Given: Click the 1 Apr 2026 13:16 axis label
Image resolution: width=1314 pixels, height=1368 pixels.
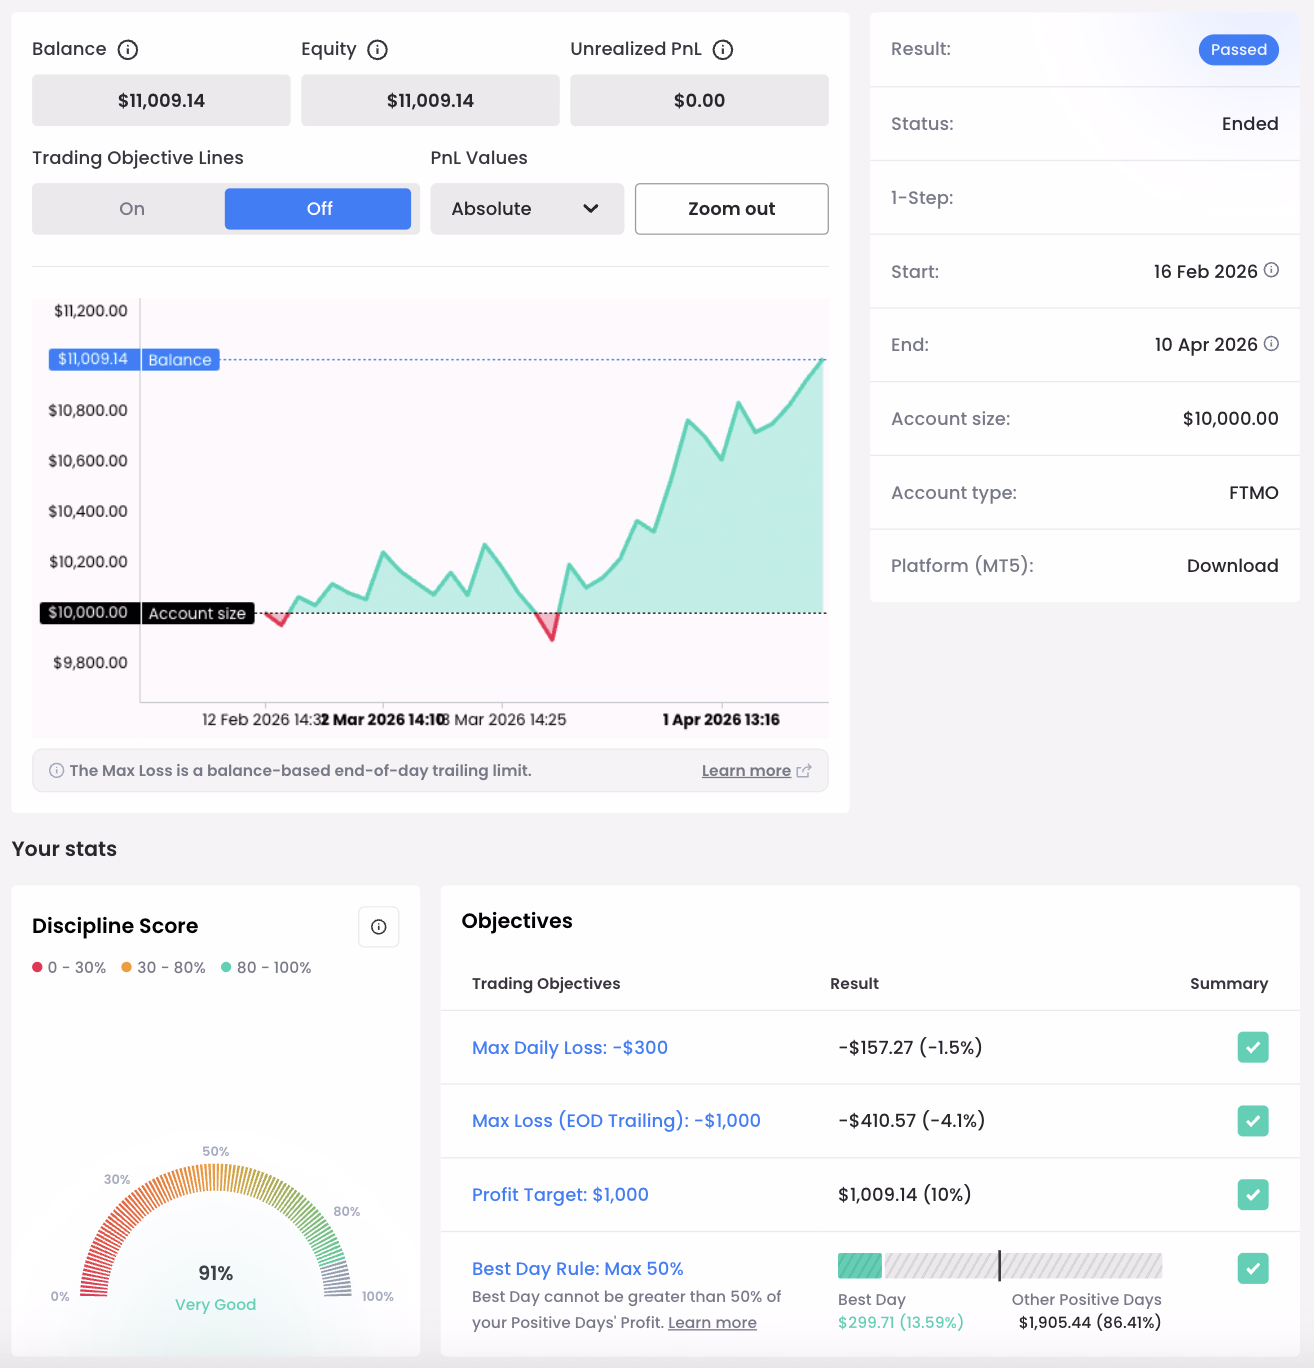Looking at the screenshot, I should tap(721, 720).
